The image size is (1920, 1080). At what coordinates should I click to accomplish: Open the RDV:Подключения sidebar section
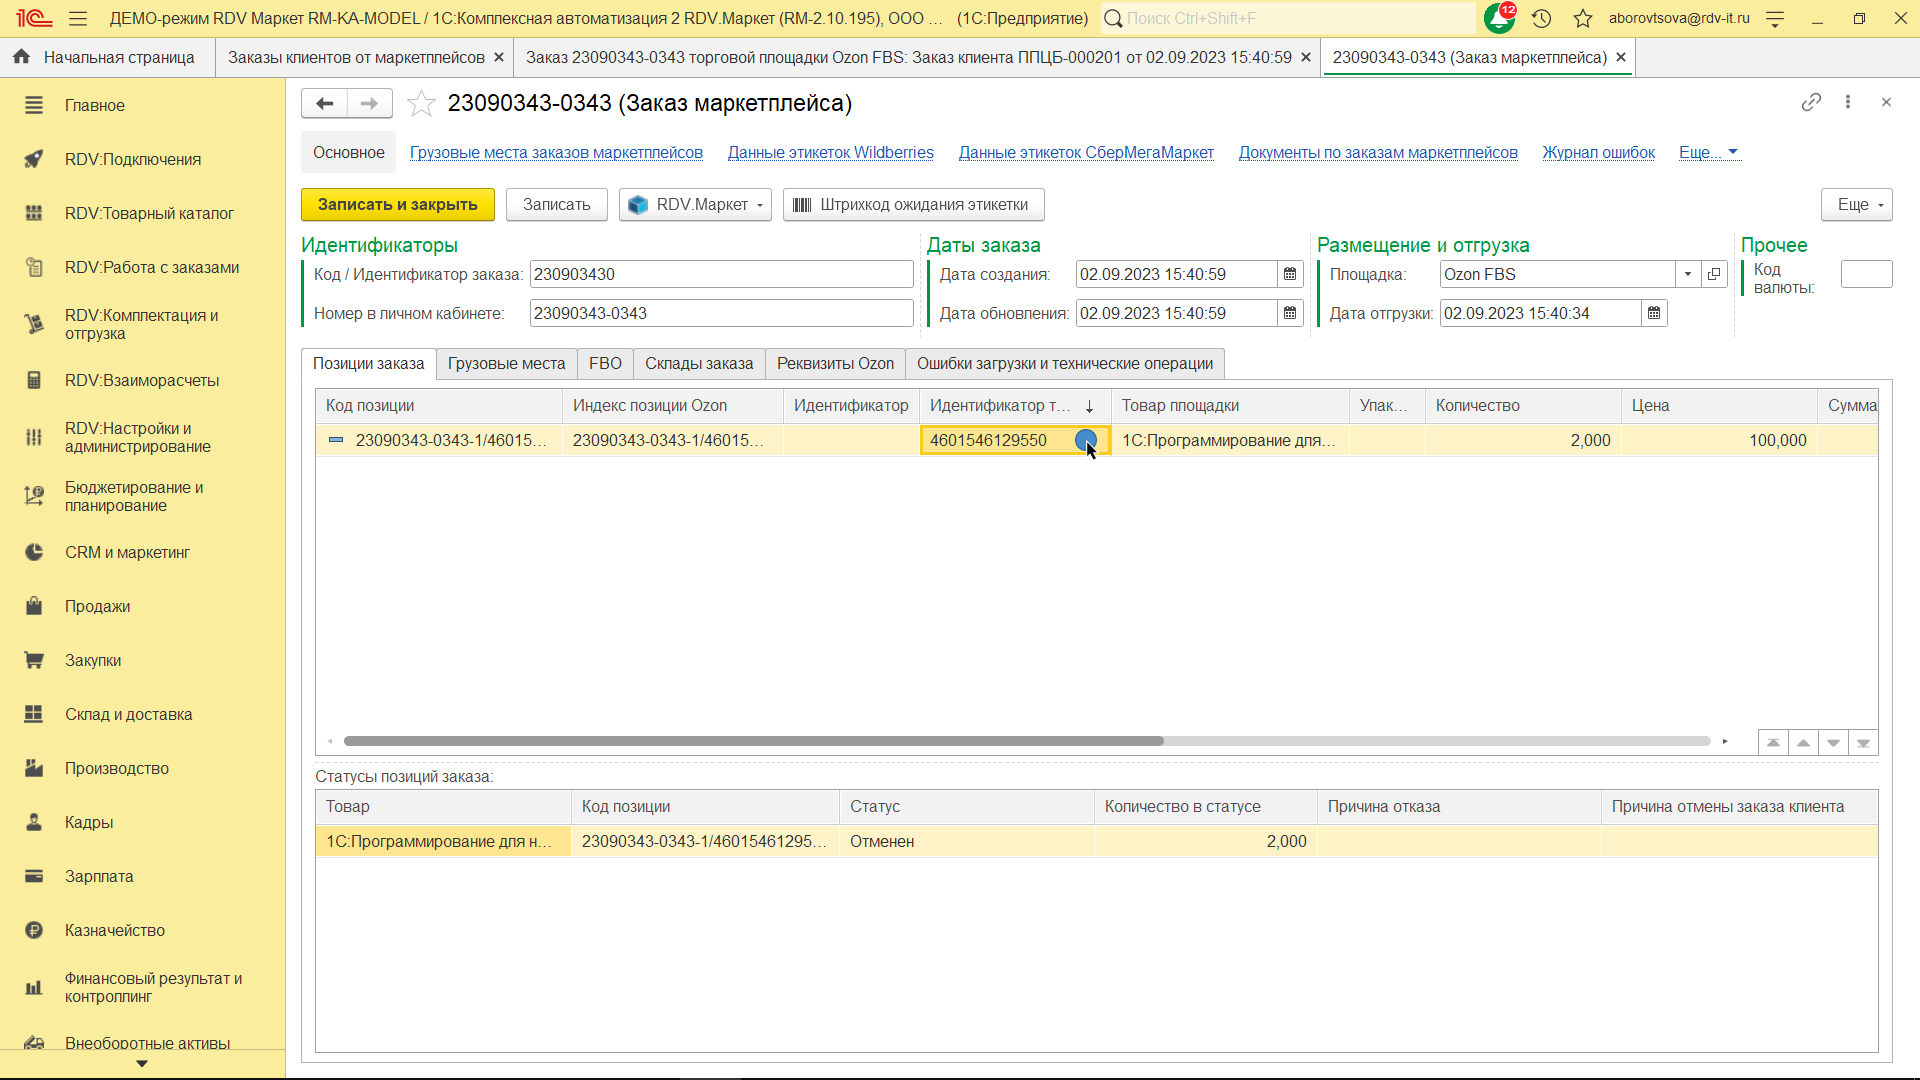(x=132, y=159)
